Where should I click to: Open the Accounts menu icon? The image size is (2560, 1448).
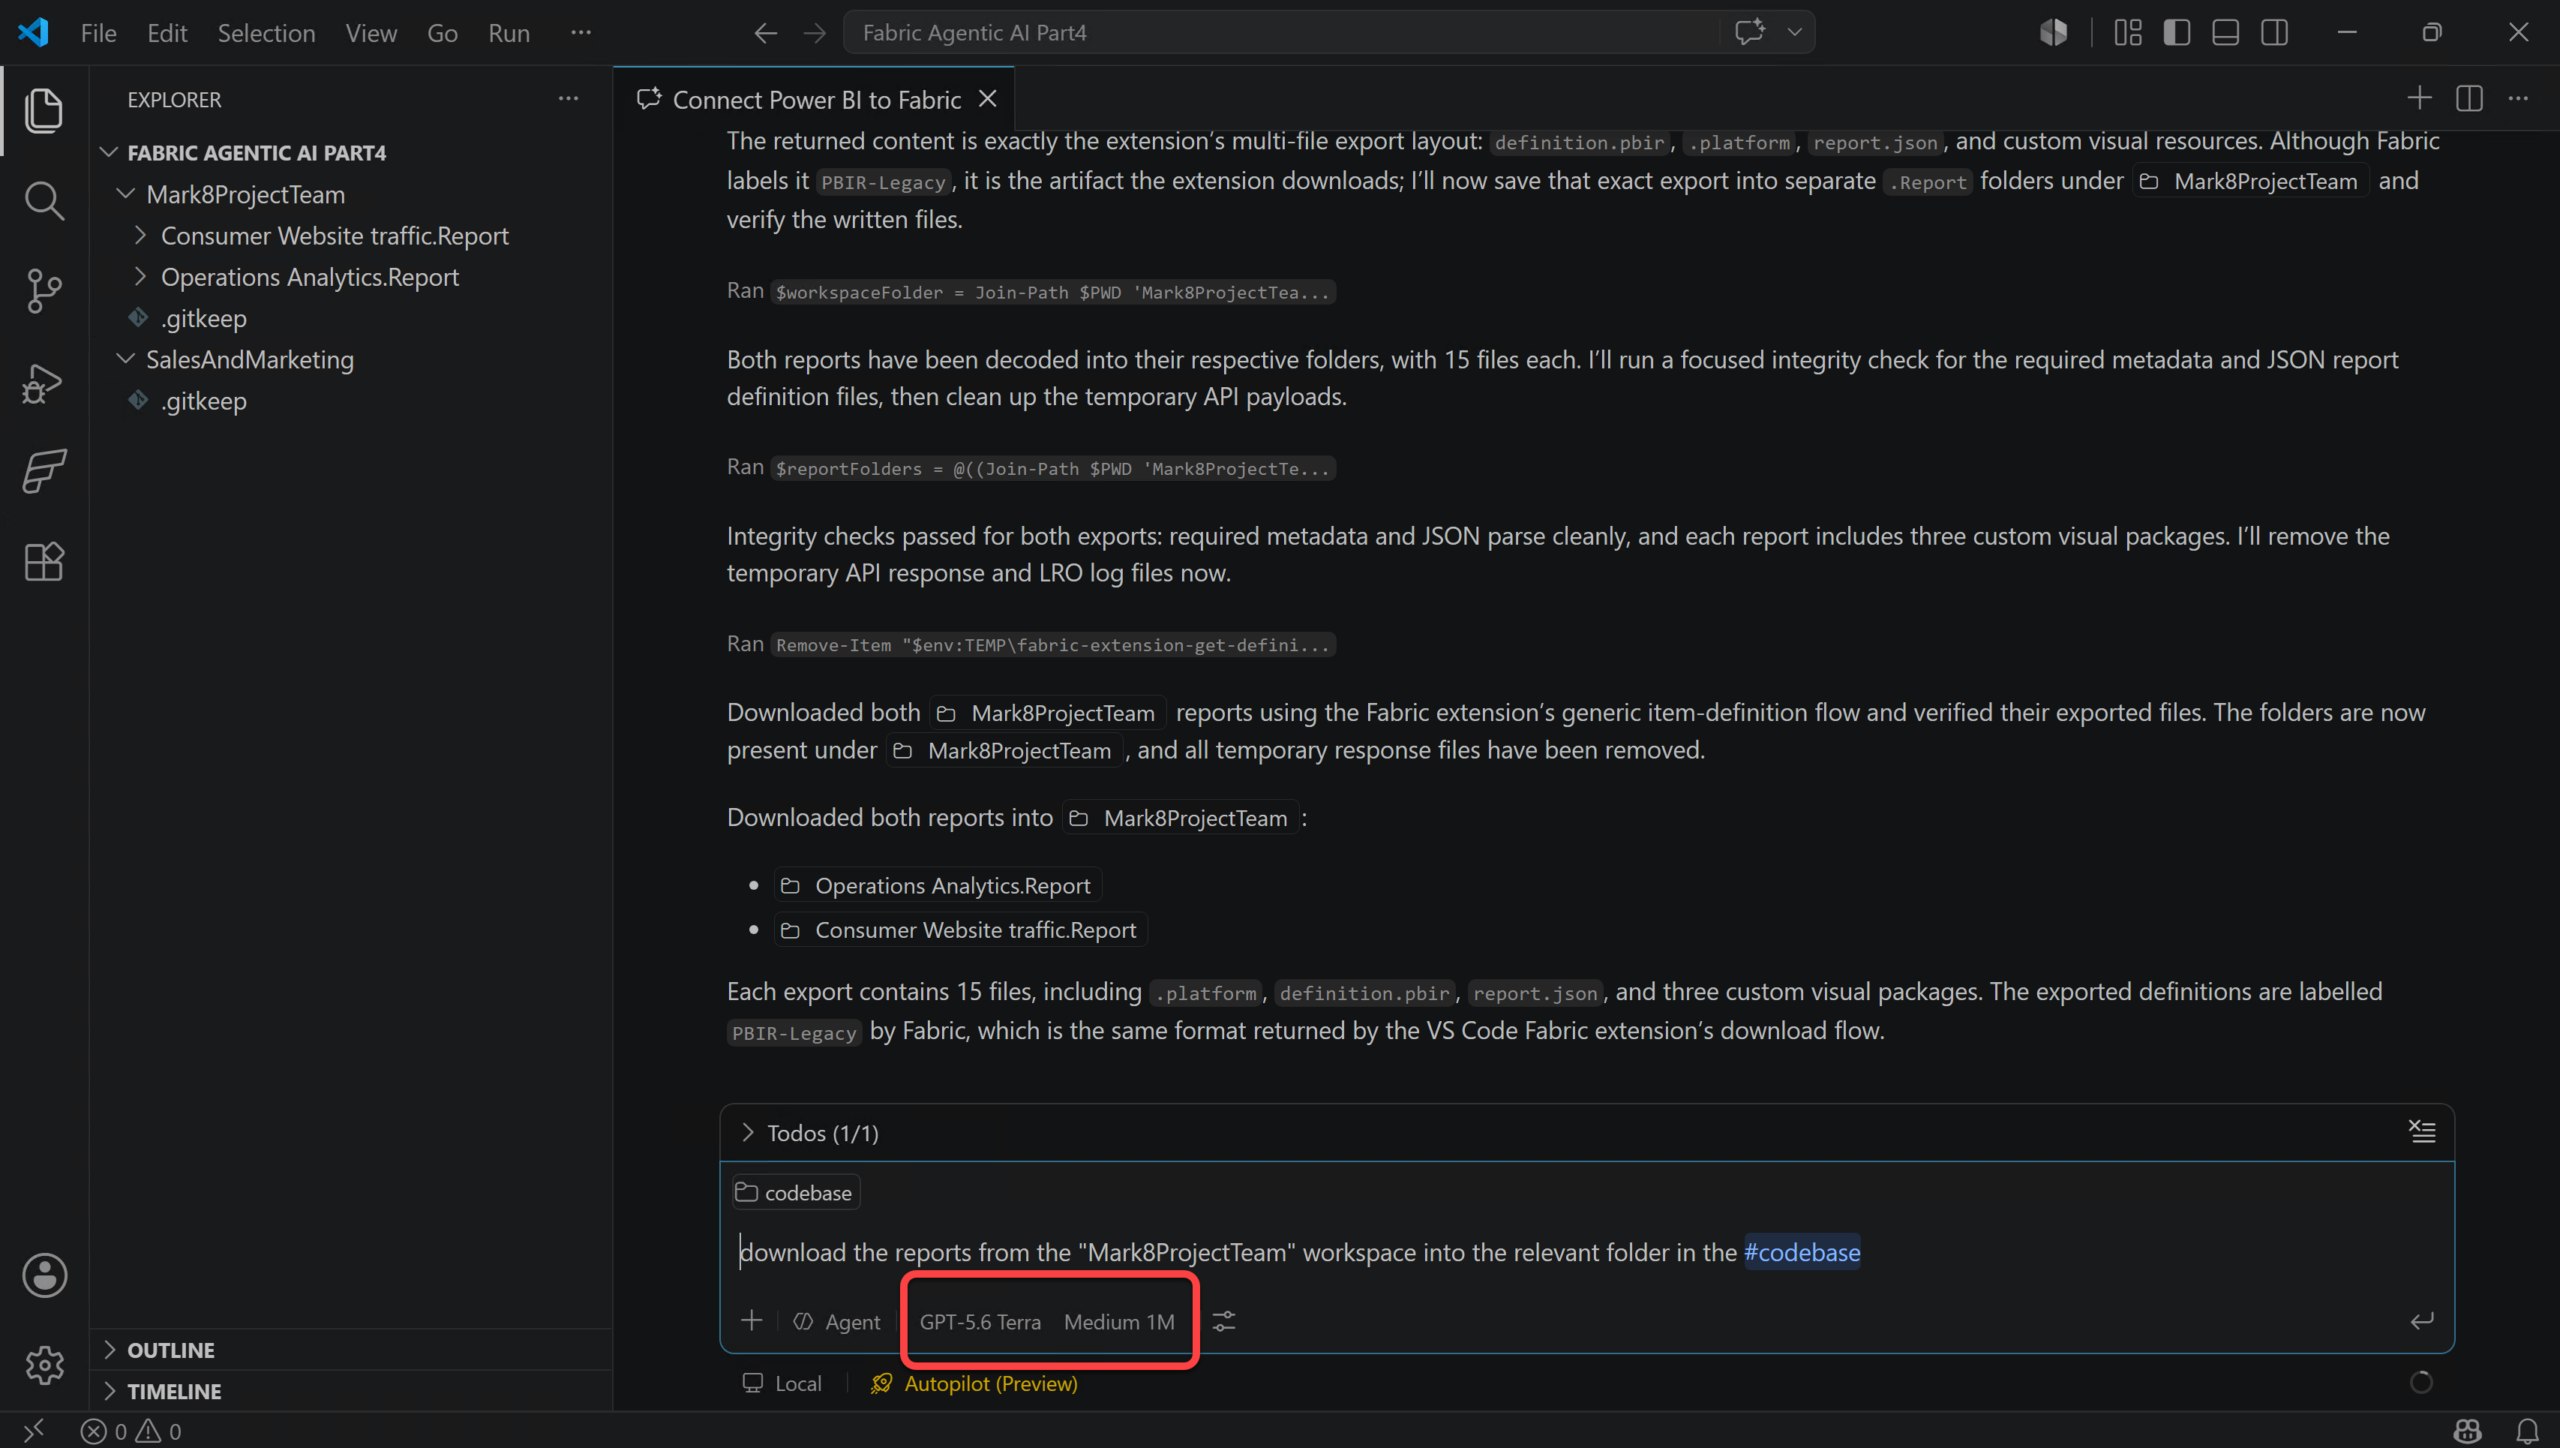pos(44,1275)
